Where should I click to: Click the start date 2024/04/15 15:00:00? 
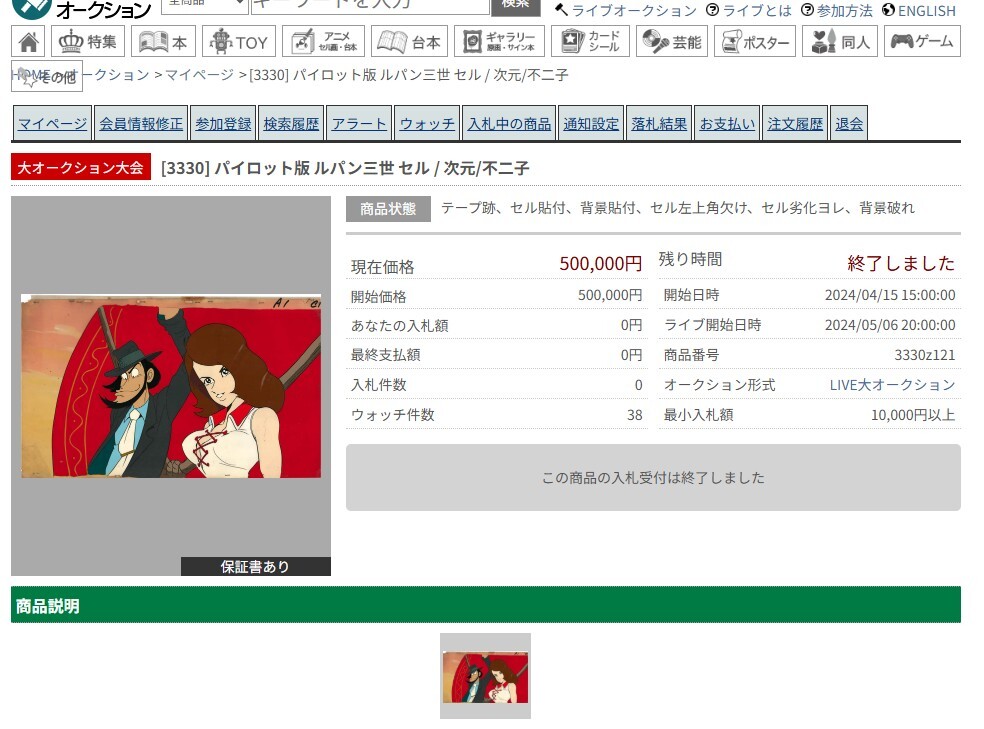(x=890, y=295)
